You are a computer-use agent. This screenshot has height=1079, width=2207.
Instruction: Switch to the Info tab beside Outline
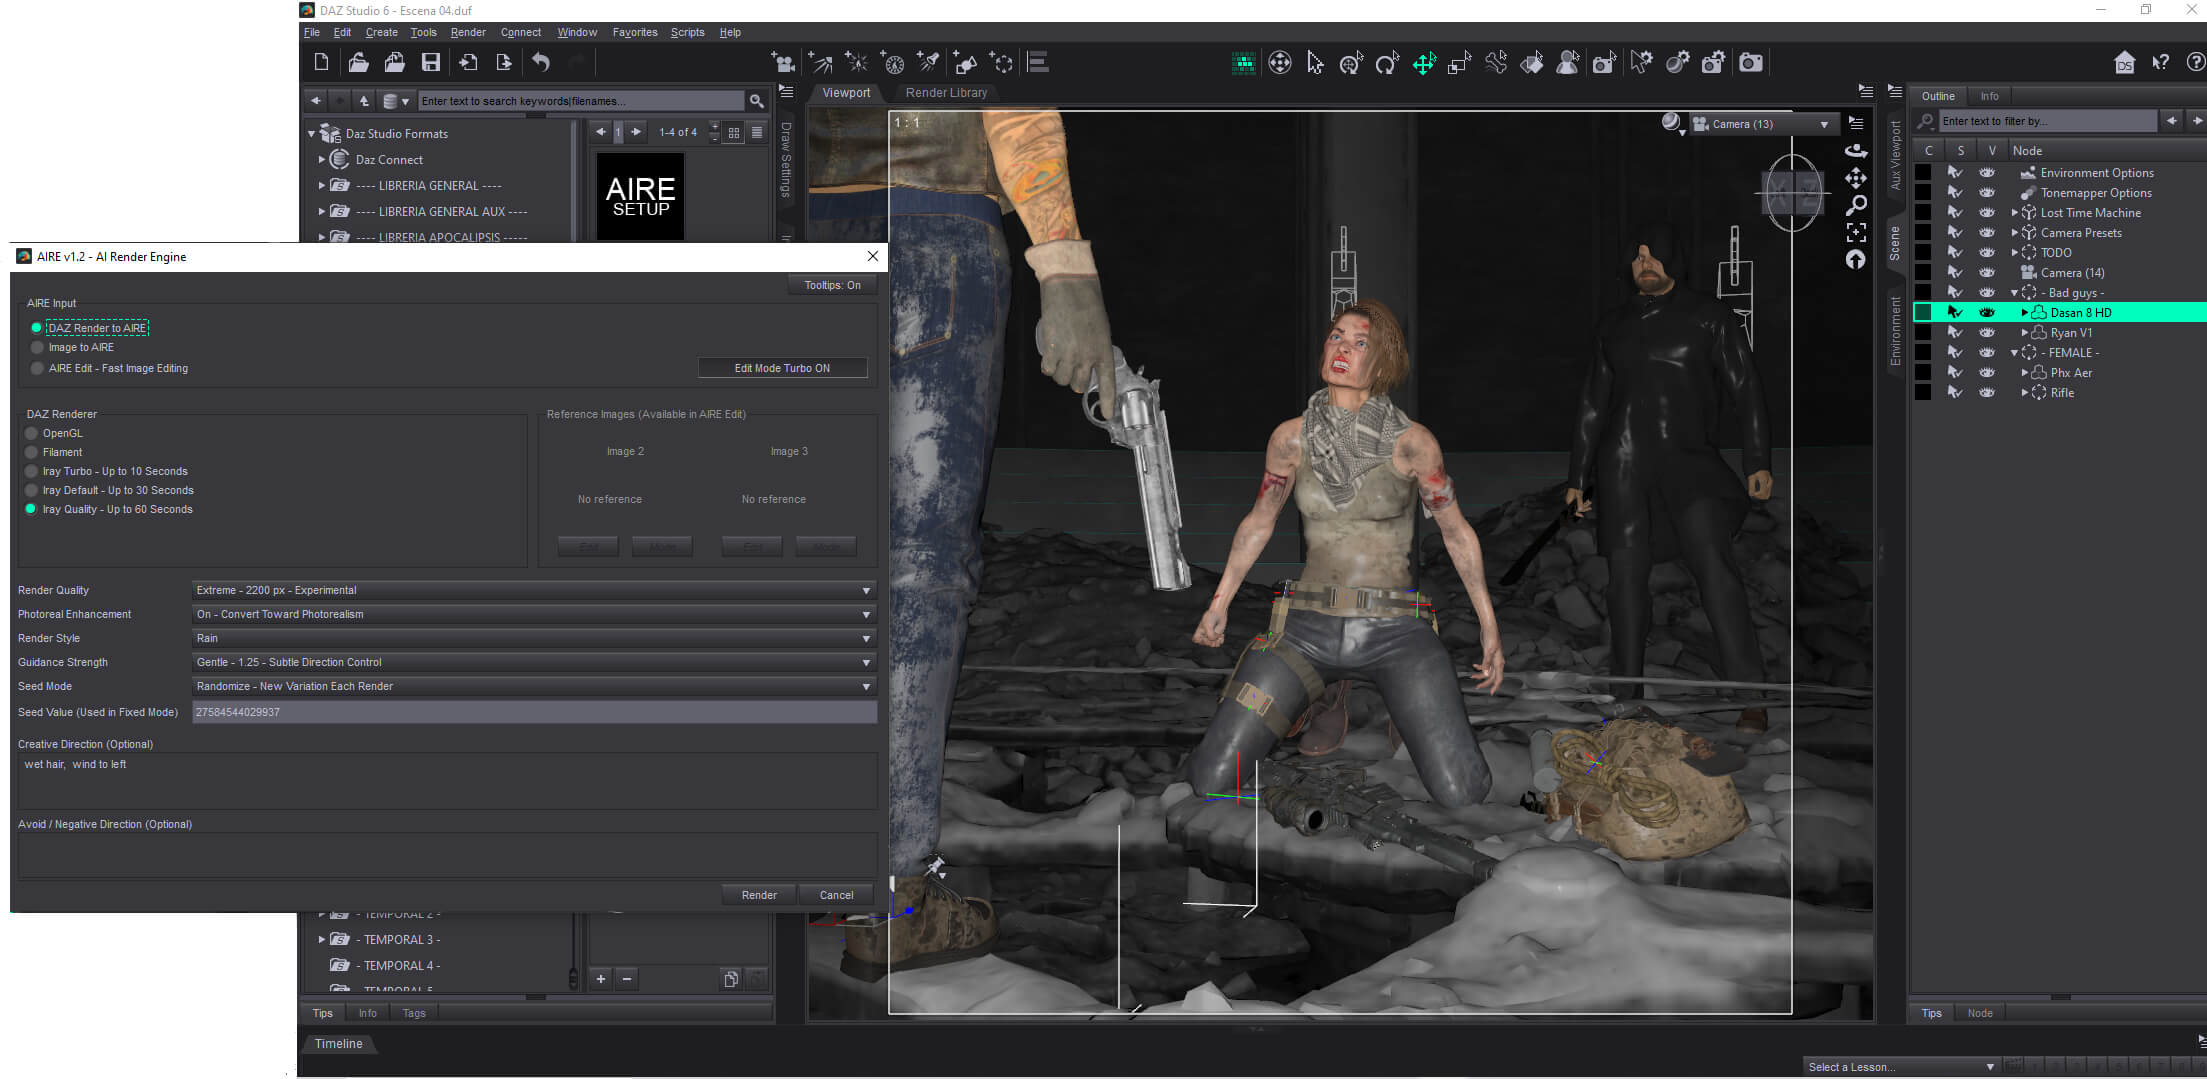point(1989,96)
